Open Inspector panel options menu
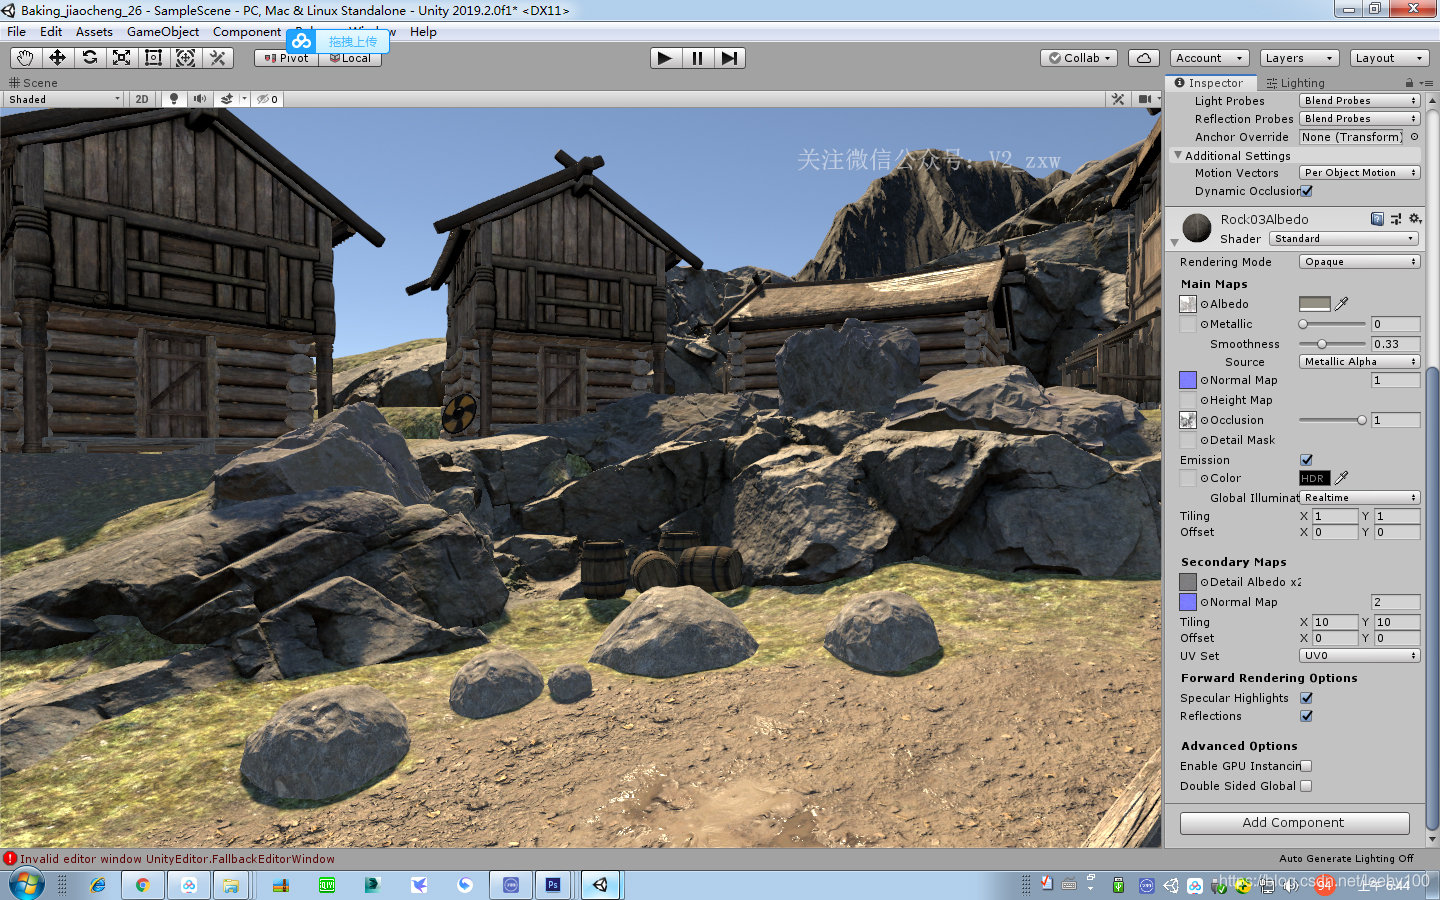The width and height of the screenshot is (1440, 900). (x=1426, y=83)
